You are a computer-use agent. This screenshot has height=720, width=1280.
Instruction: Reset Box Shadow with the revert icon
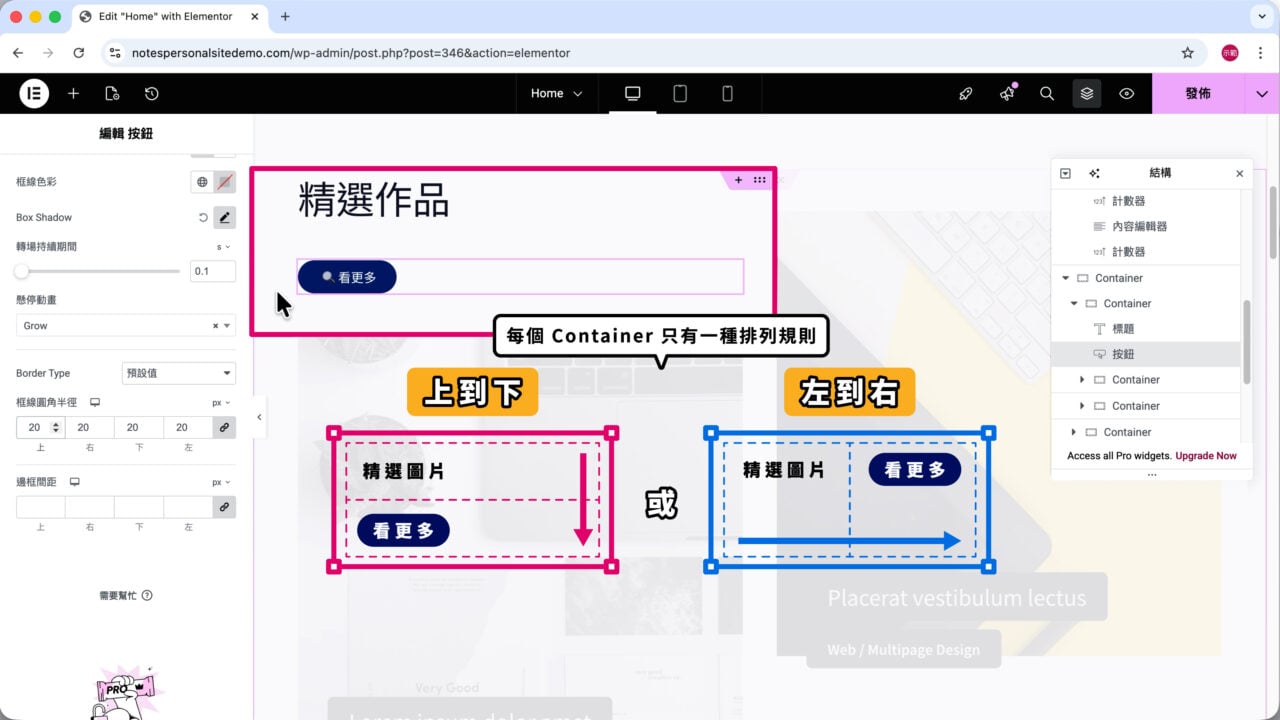click(x=203, y=217)
